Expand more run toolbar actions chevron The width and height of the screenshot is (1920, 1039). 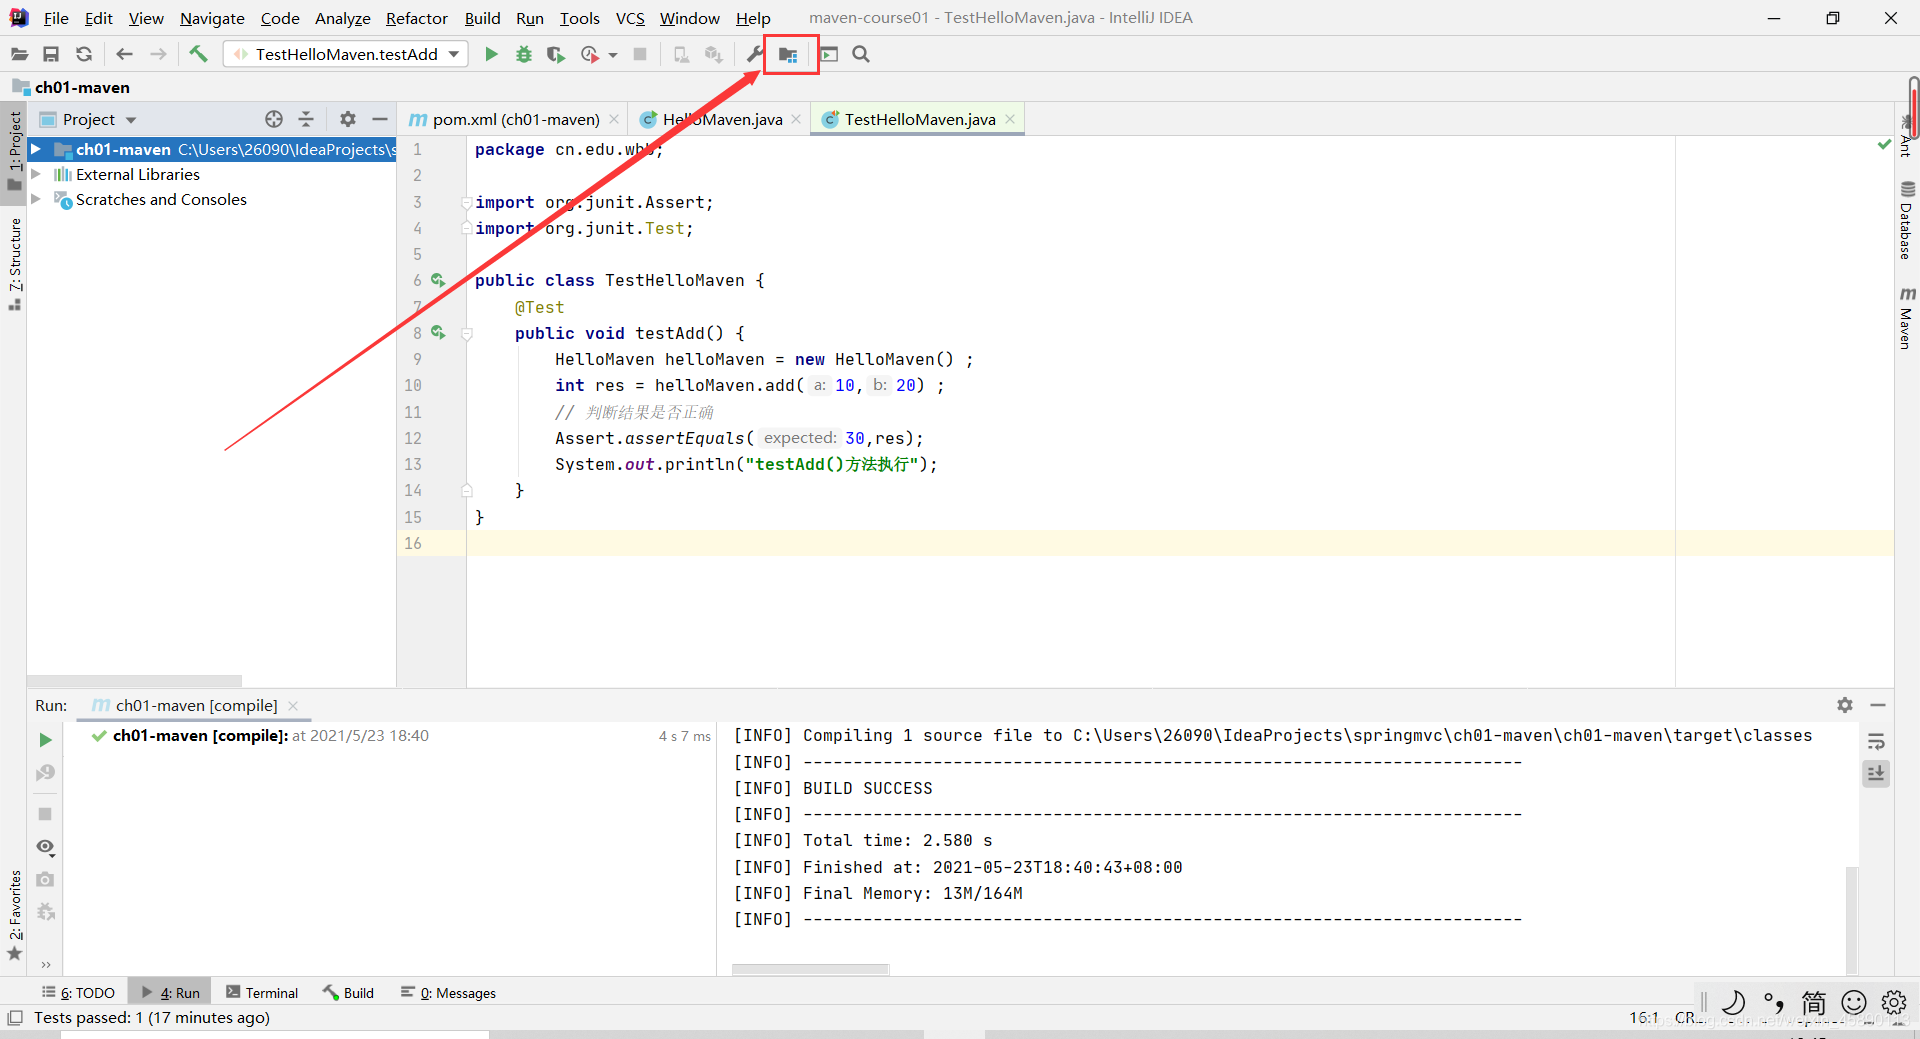point(45,964)
